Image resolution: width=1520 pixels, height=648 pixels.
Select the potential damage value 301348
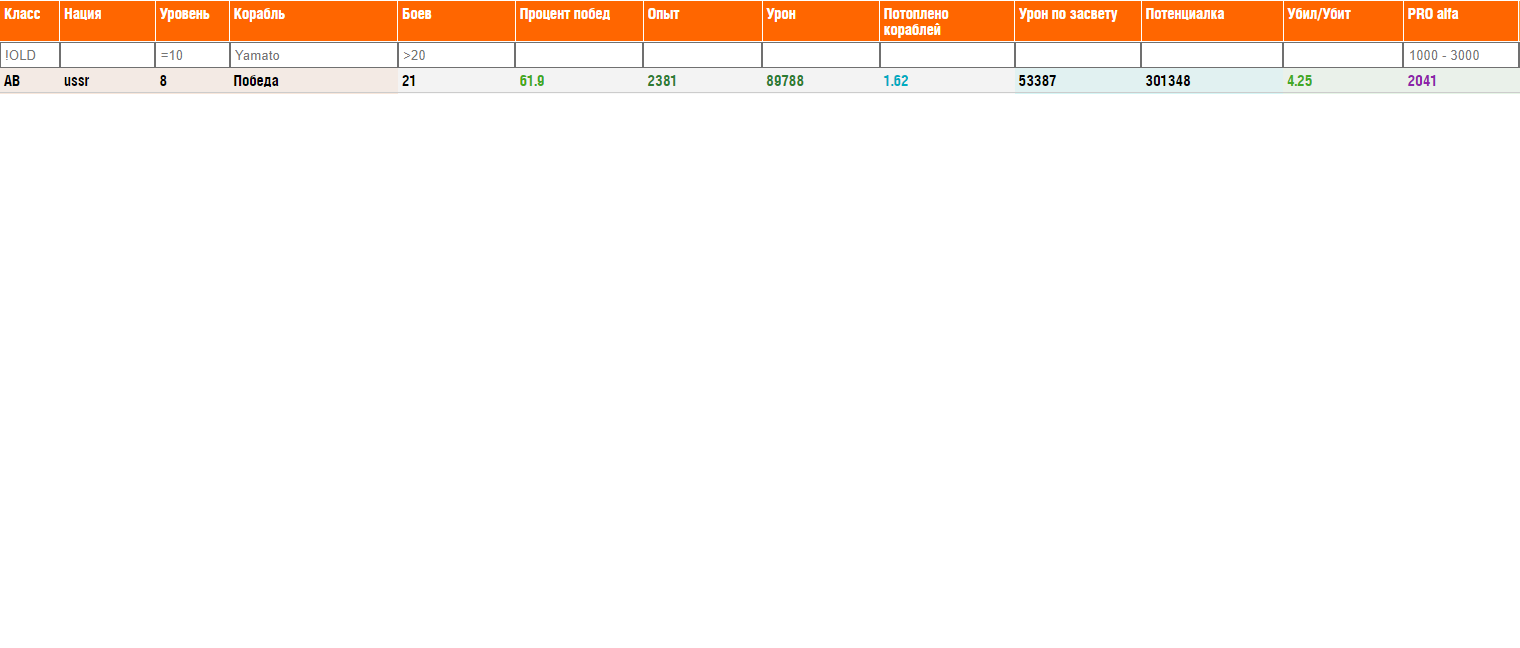(x=1168, y=81)
